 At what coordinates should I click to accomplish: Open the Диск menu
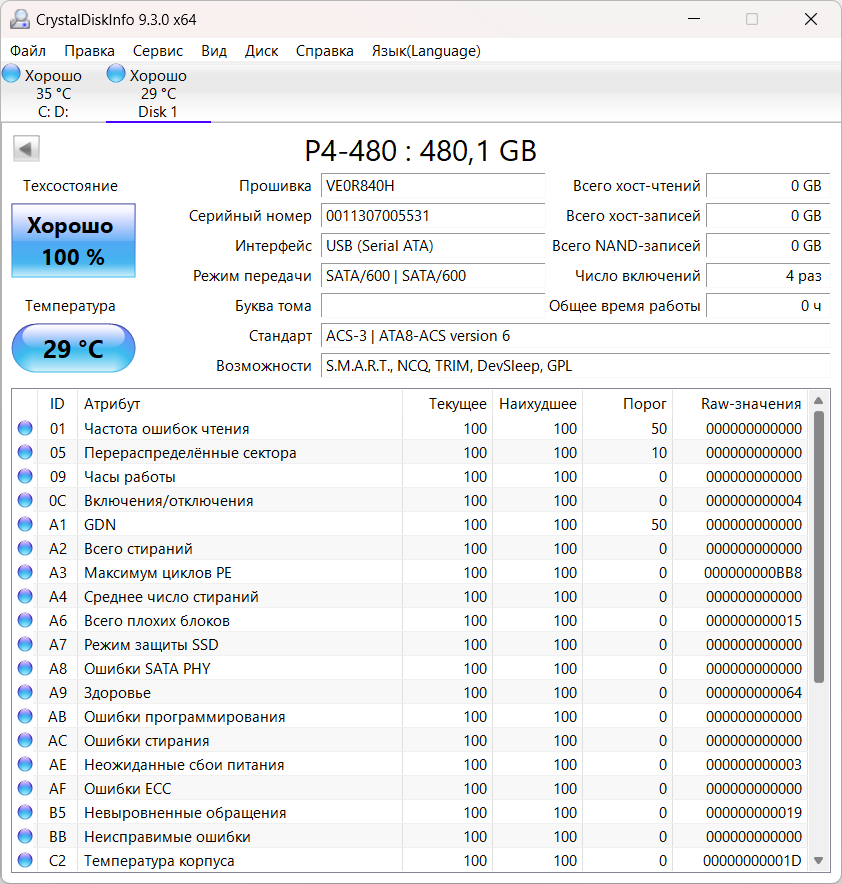(x=262, y=51)
